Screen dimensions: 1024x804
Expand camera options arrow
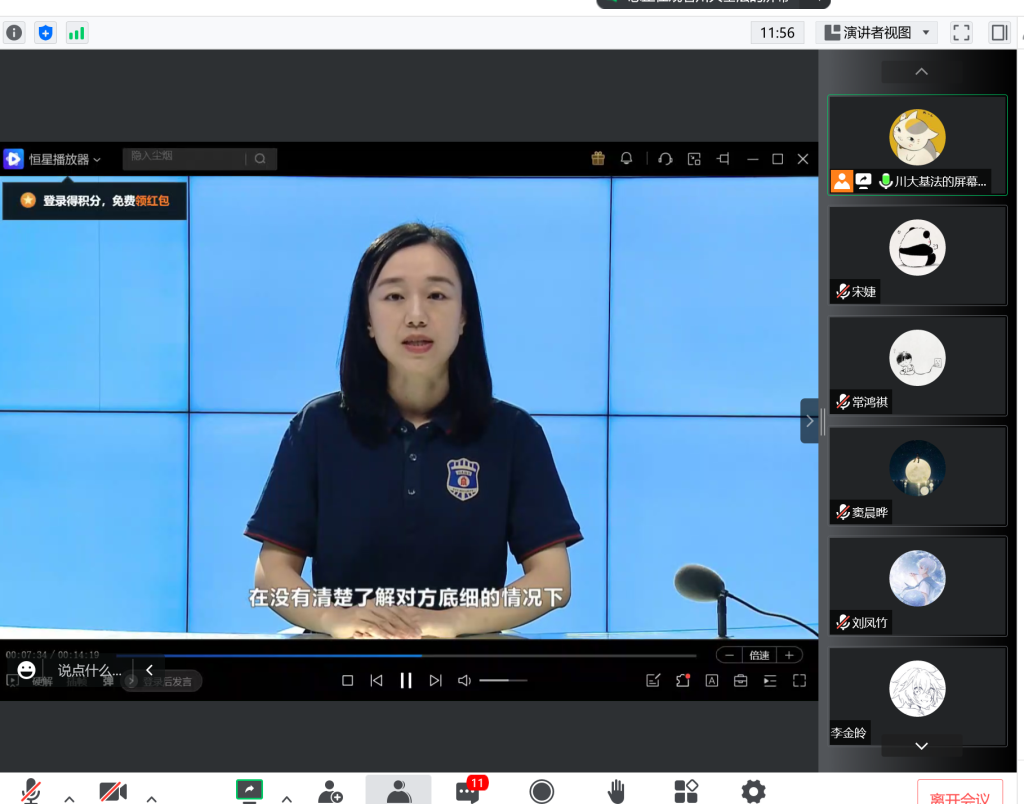152,798
